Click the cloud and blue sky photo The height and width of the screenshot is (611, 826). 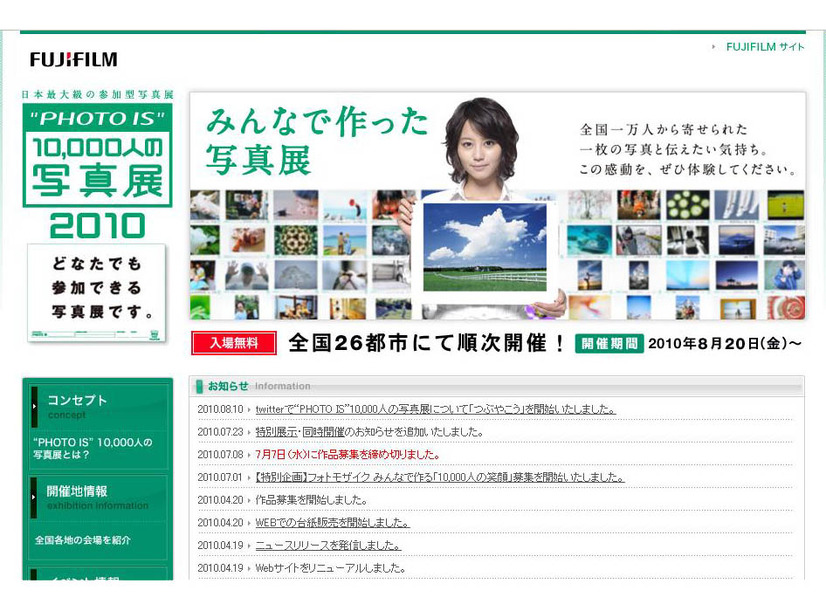tap(485, 247)
